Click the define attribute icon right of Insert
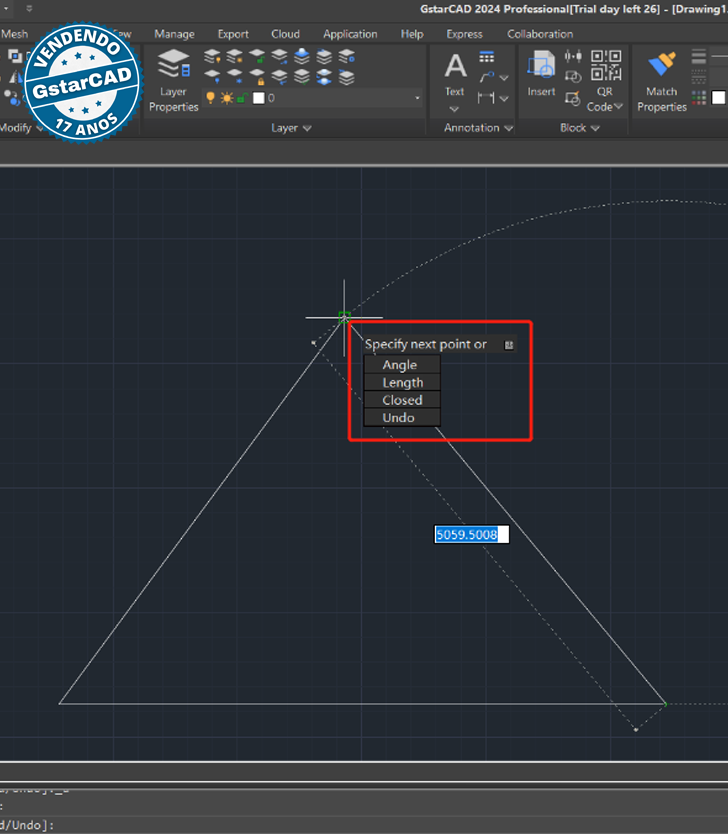This screenshot has height=834, width=728. [573, 56]
